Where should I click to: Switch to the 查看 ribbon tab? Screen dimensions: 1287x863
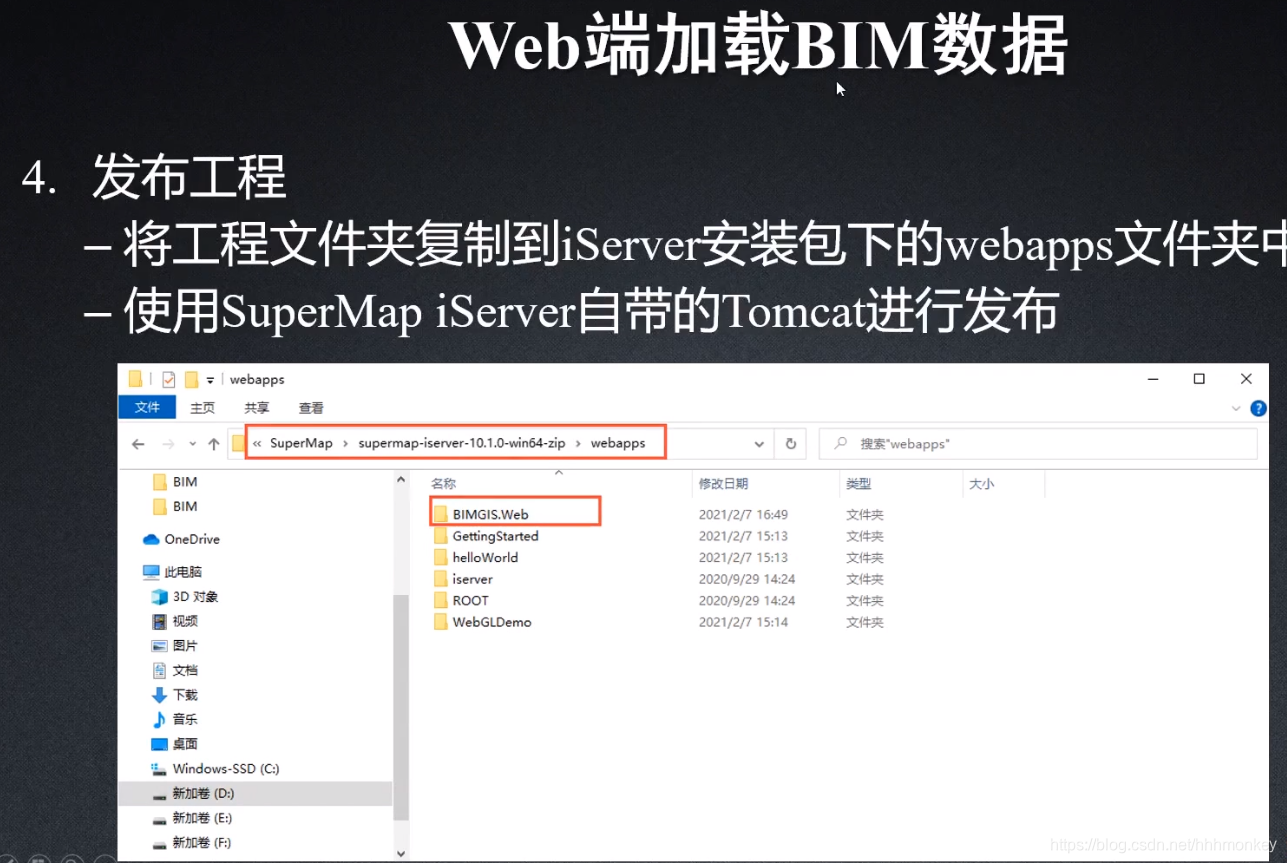311,408
